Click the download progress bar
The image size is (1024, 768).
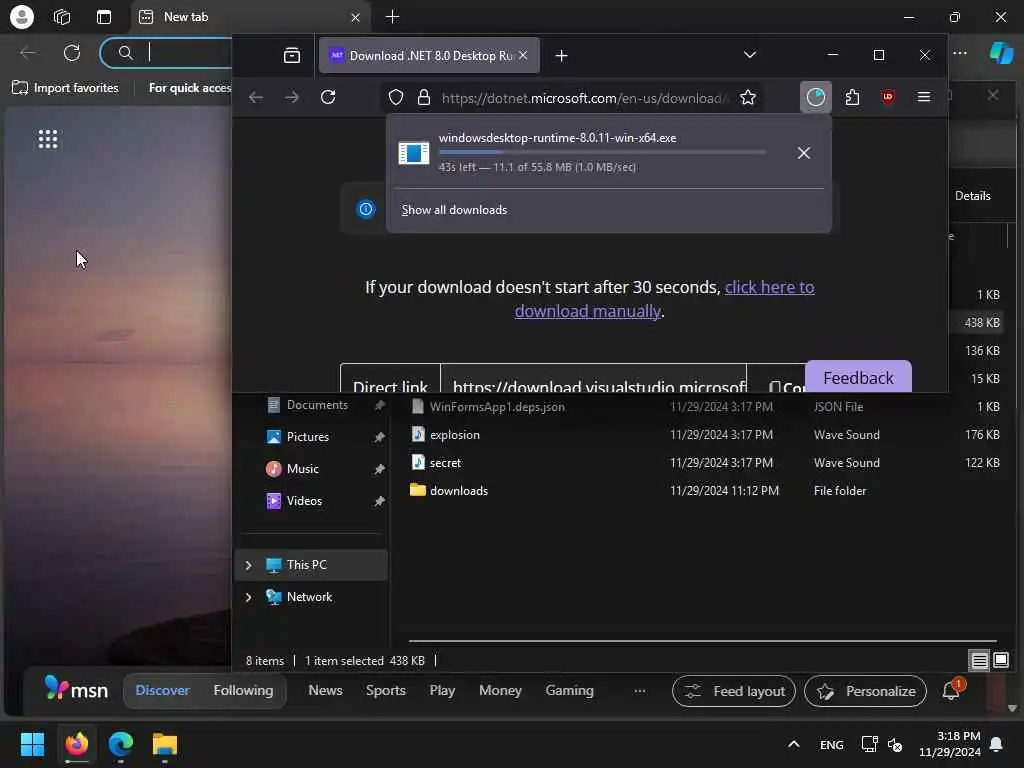[602, 152]
